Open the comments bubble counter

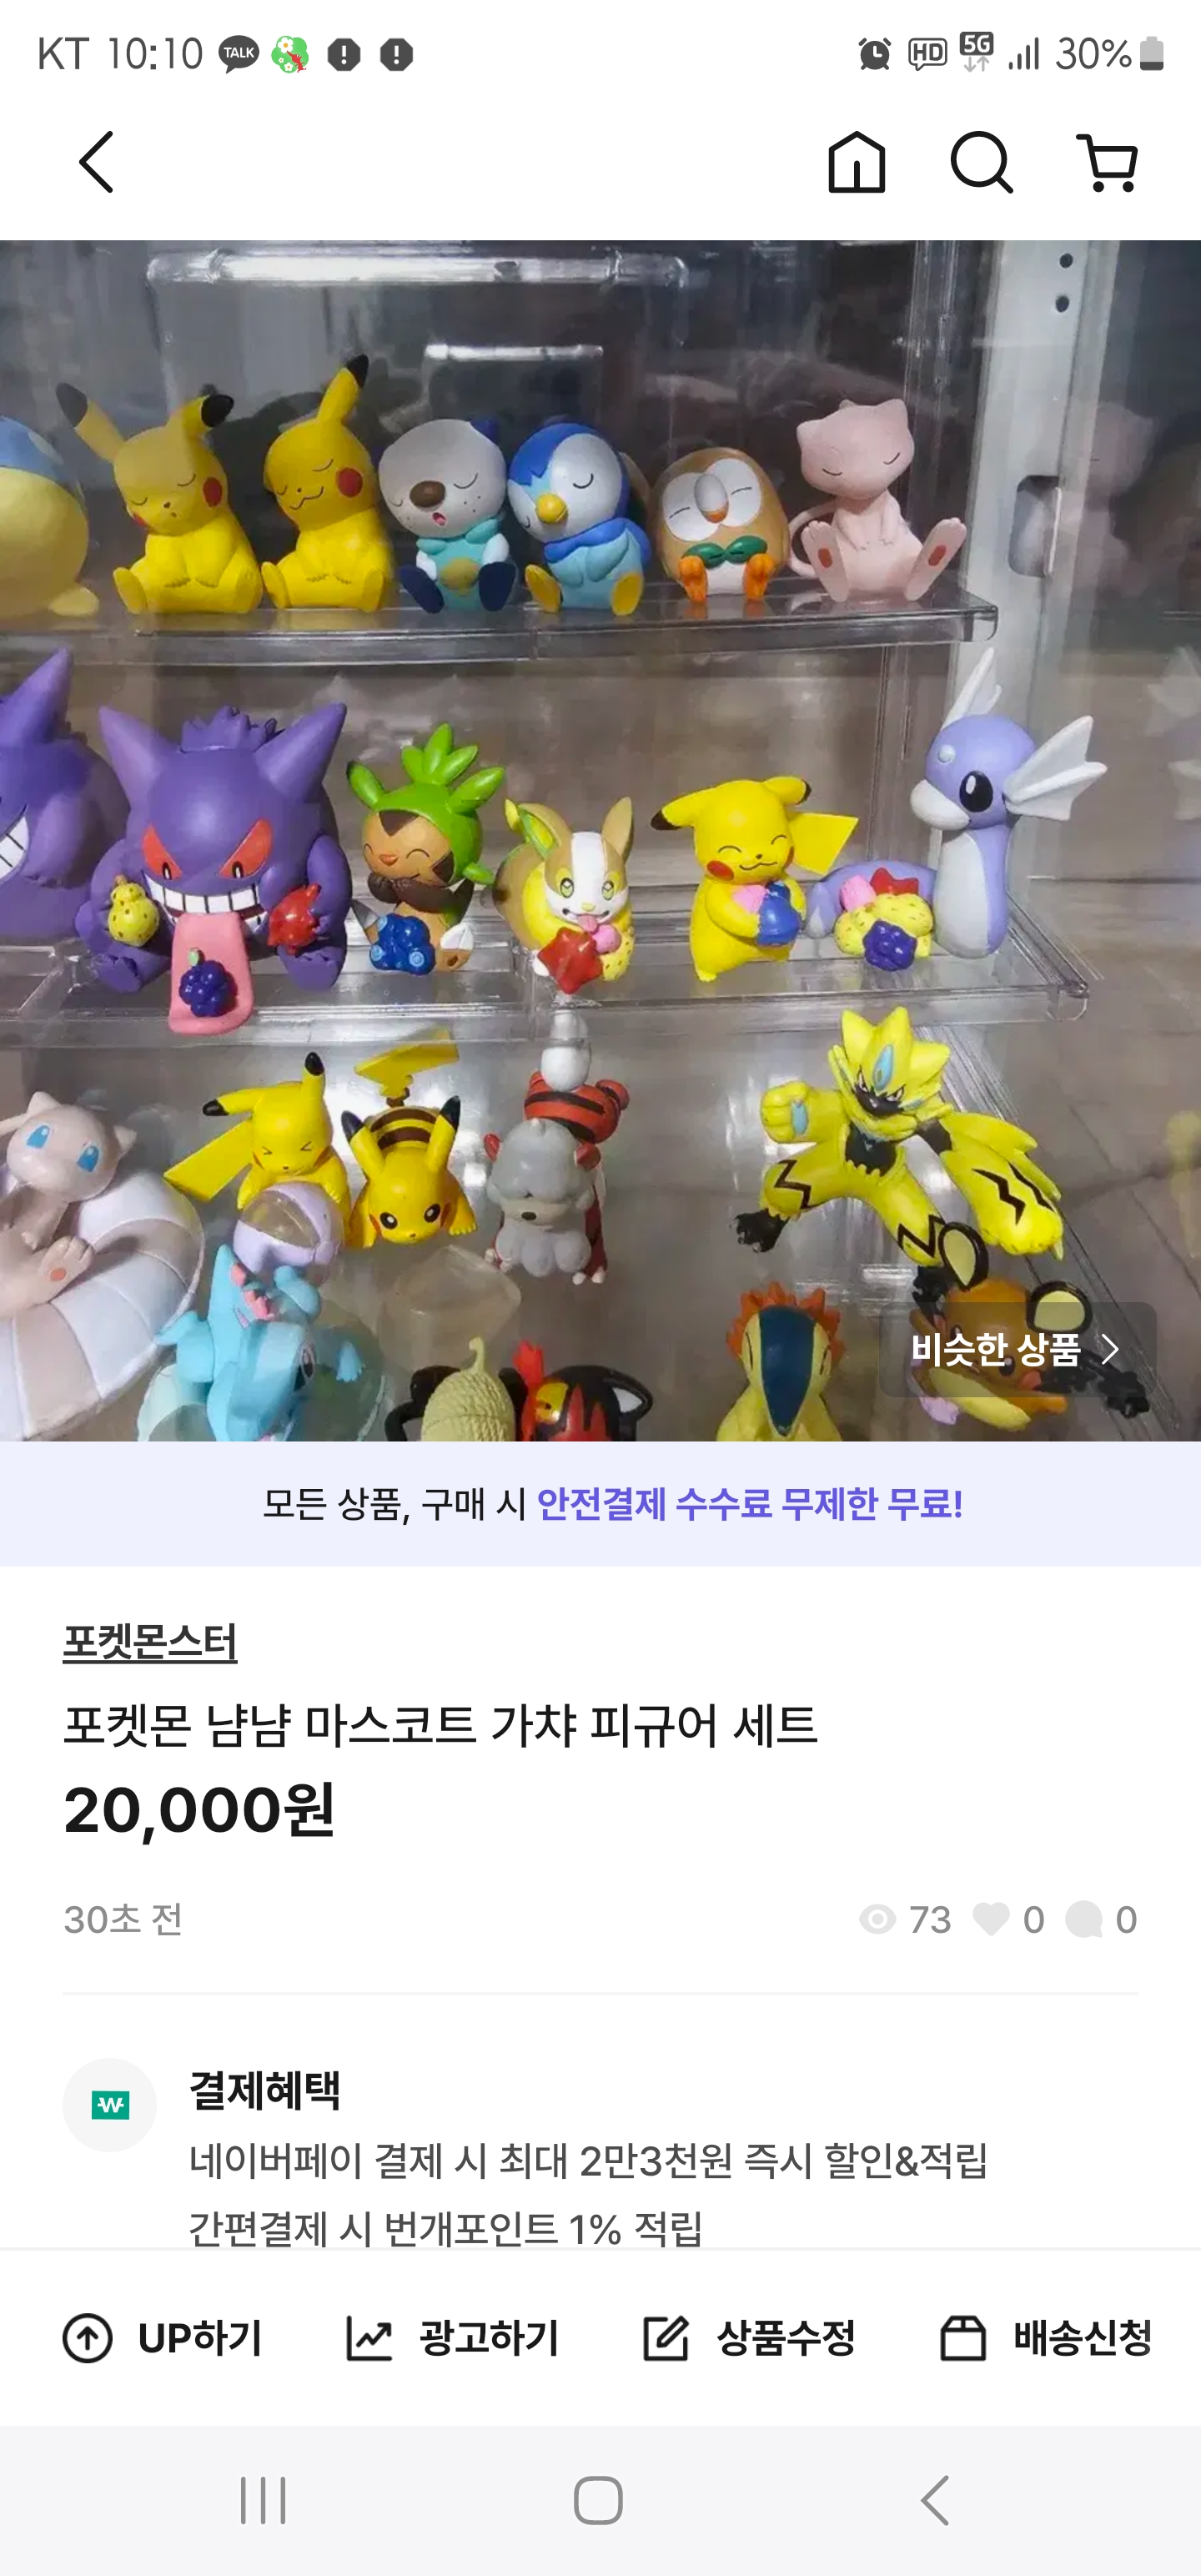(1100, 1919)
